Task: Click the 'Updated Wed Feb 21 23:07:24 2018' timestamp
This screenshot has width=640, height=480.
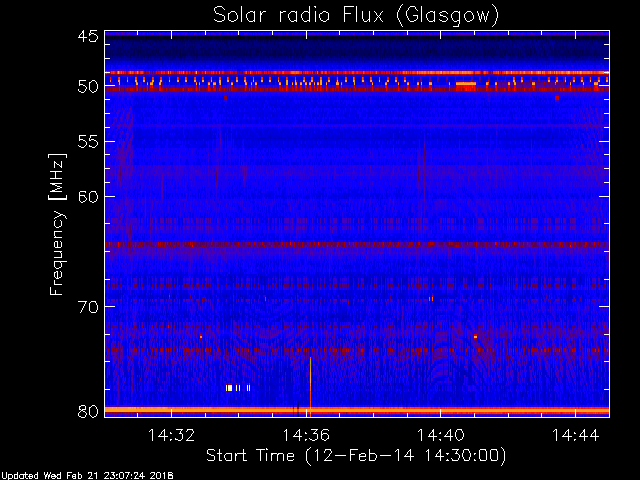Action: coord(87,476)
